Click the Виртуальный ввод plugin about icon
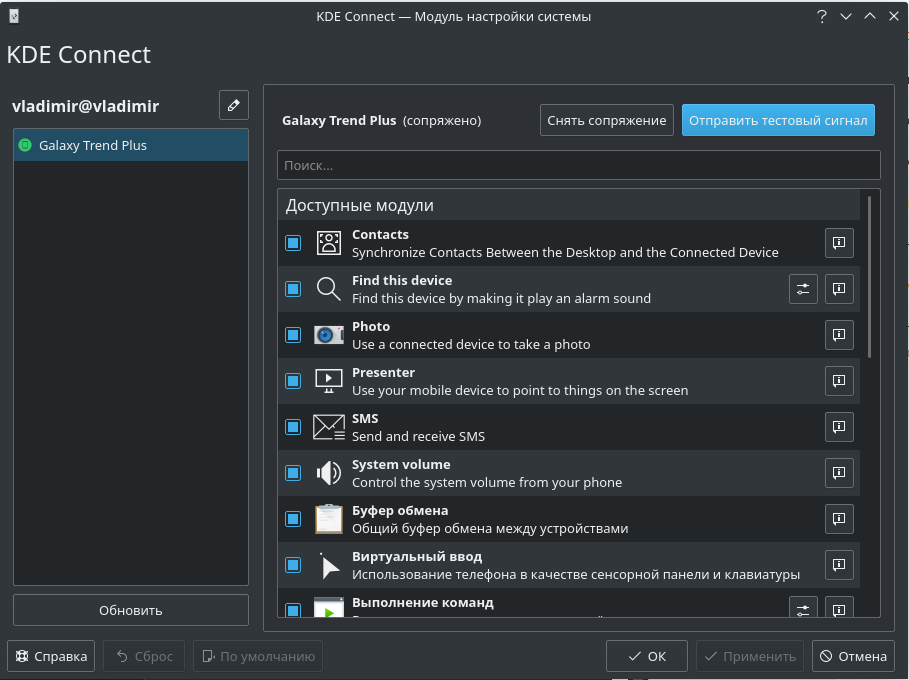 coord(838,565)
